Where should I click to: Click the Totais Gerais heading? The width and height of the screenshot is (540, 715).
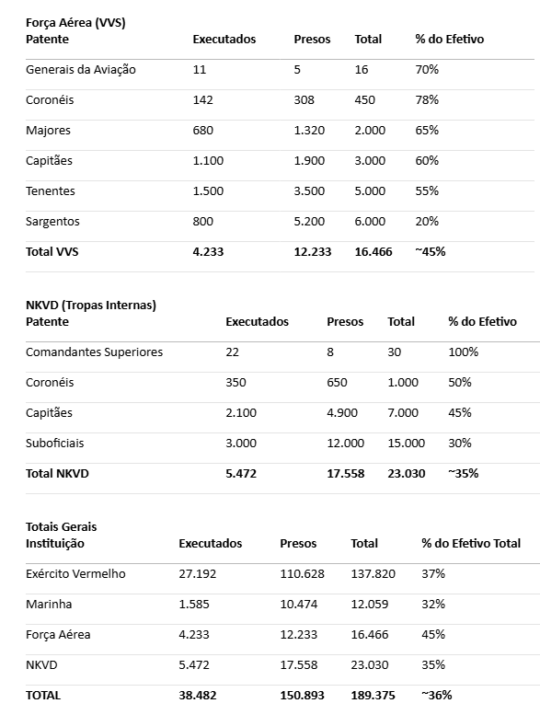click(x=61, y=527)
